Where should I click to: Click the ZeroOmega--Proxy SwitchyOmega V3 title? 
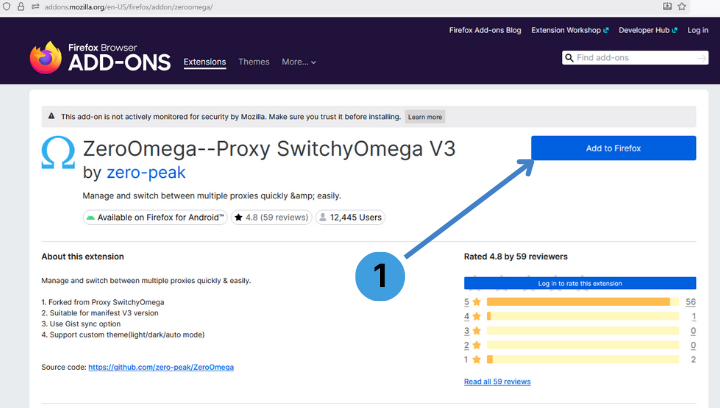269,149
